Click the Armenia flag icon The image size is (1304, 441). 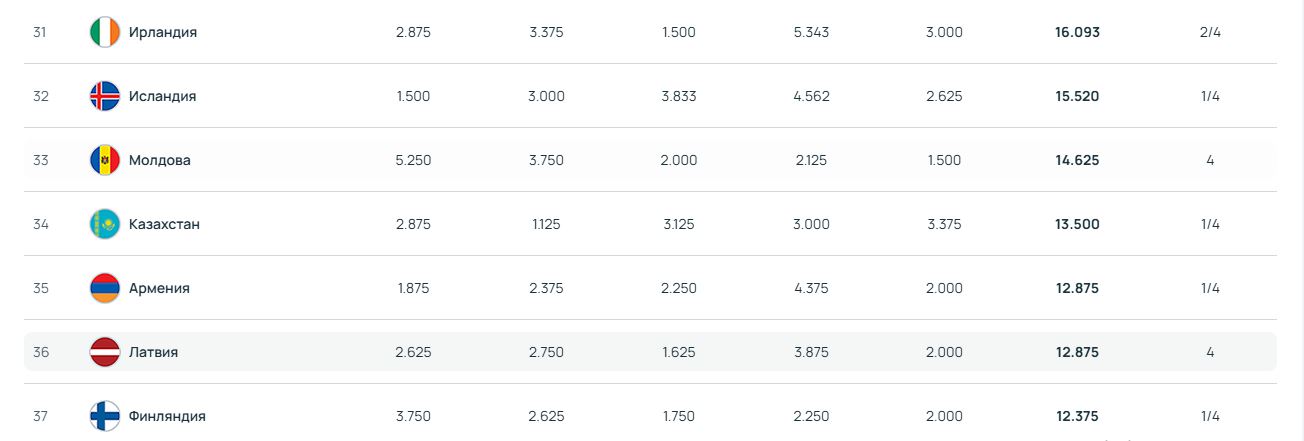click(104, 288)
